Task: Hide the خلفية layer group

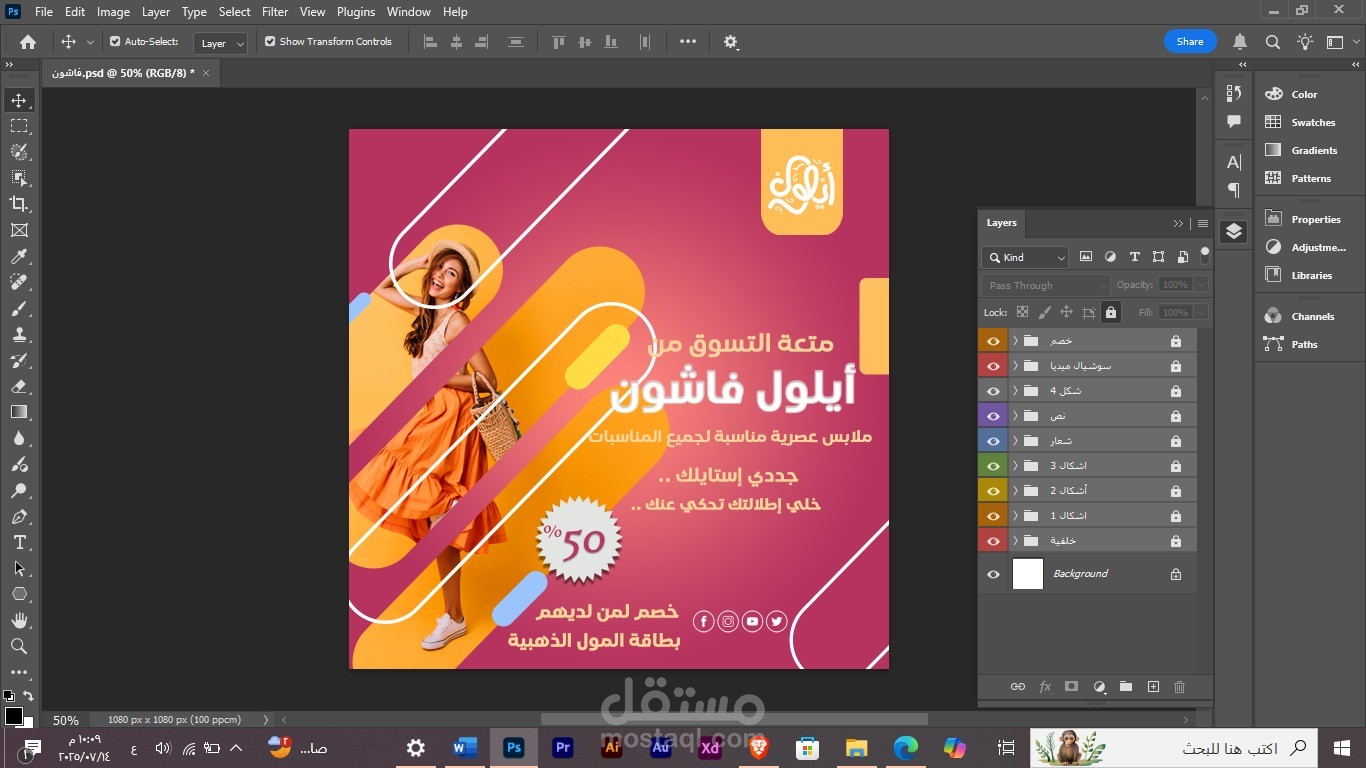Action: (x=993, y=541)
